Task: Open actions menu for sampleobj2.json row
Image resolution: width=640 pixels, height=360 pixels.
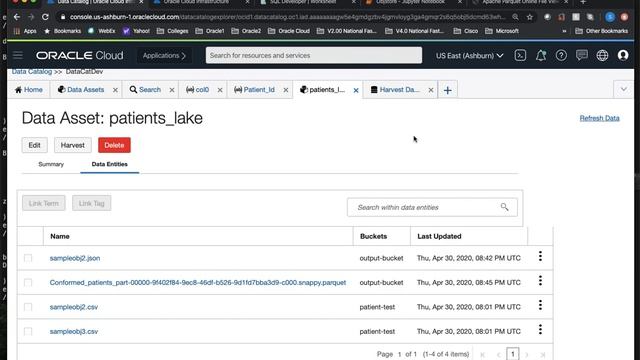Action: click(x=540, y=256)
